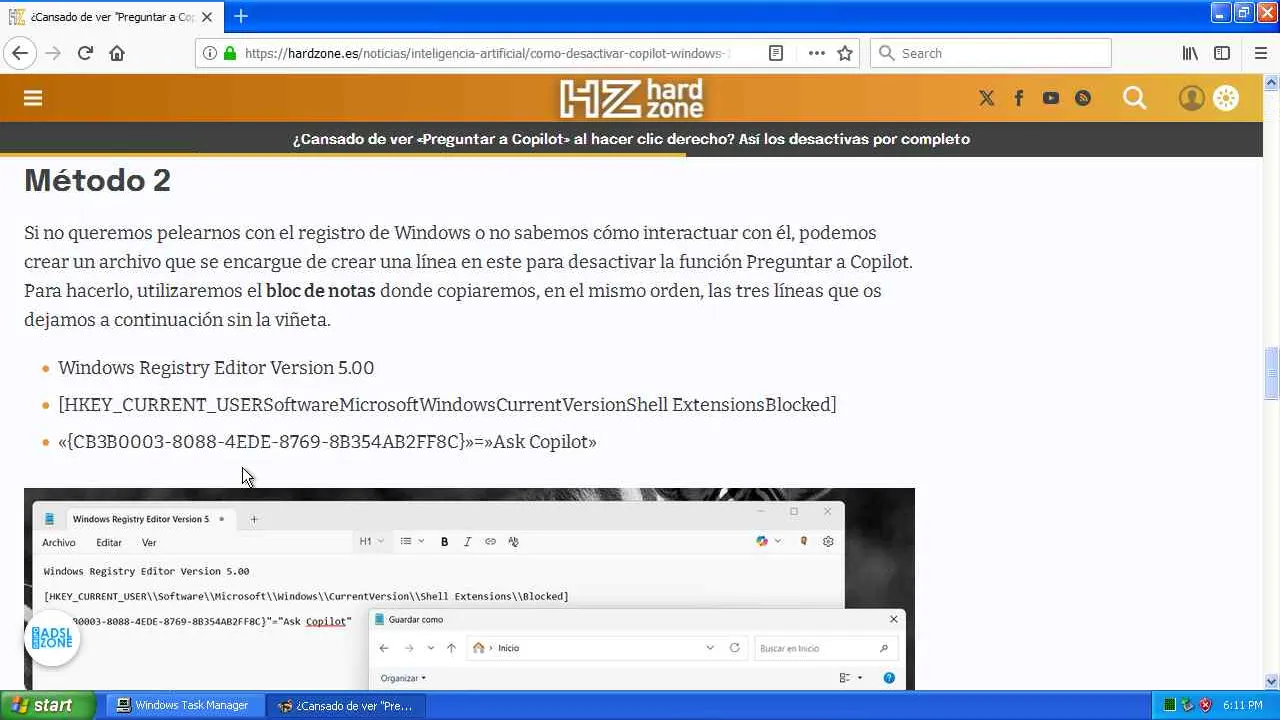Click the page scrollbar thumb
Screen dimensions: 1280x720
pos(1272,373)
